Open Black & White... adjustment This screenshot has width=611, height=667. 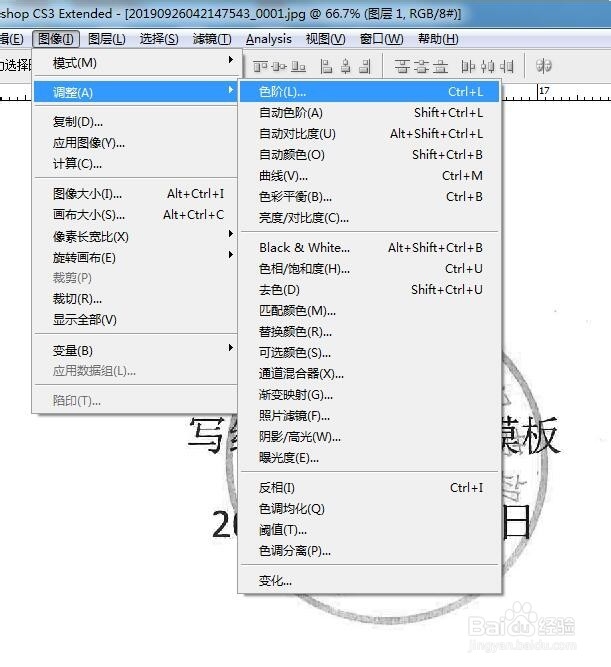(x=369, y=248)
